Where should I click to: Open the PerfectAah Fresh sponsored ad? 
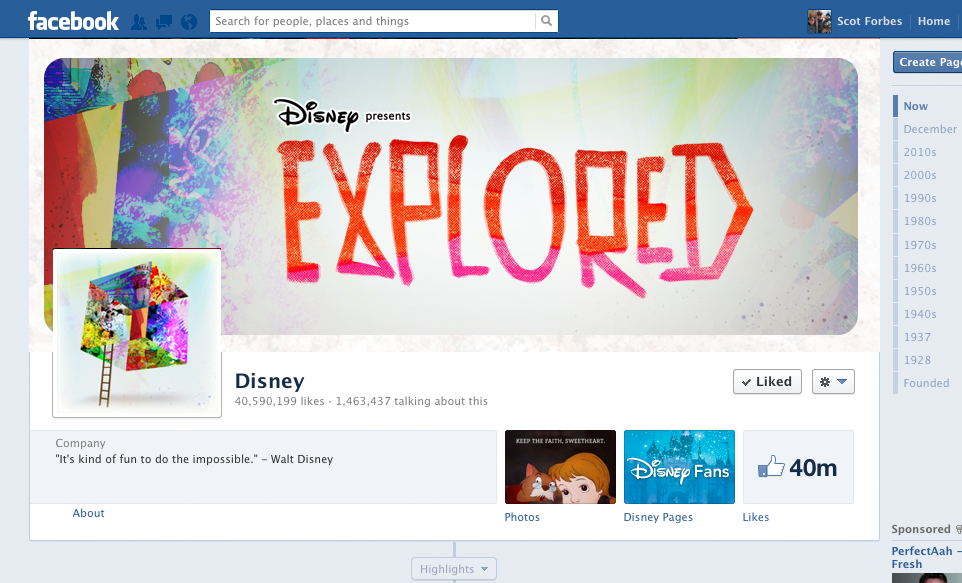pyautogui.click(x=926, y=557)
